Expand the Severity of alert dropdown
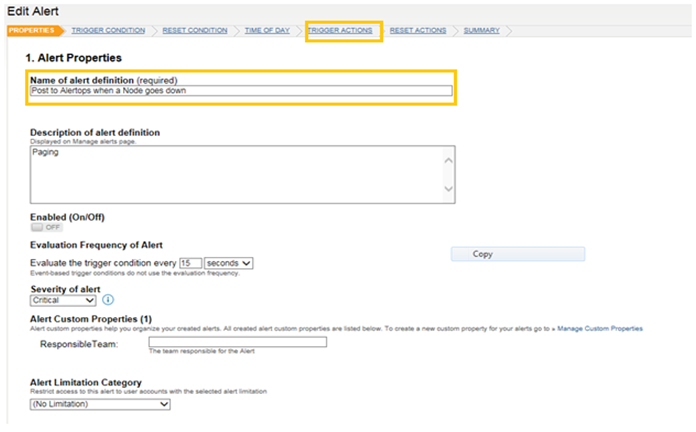 pyautogui.click(x=63, y=299)
